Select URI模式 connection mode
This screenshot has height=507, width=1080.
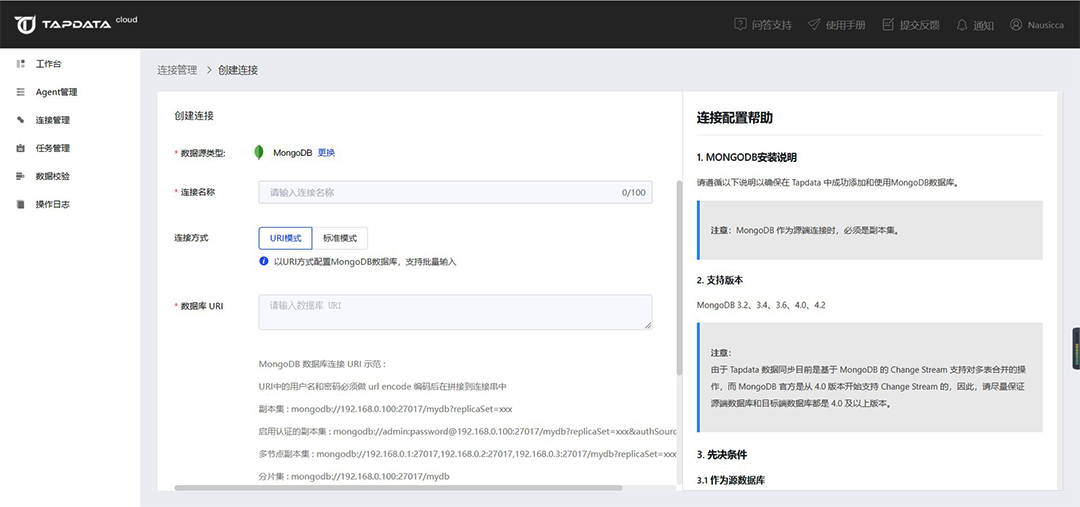tap(285, 238)
